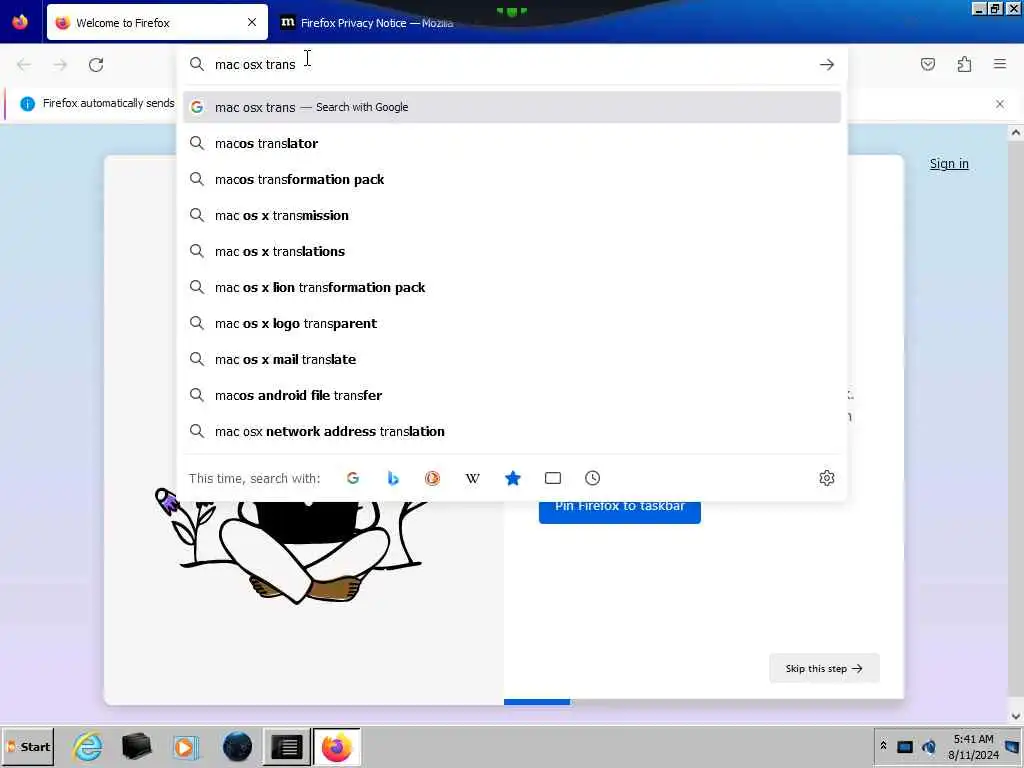Click the scroll down arrow of page scrollbar
This screenshot has height=768, width=1024.
[1016, 716]
